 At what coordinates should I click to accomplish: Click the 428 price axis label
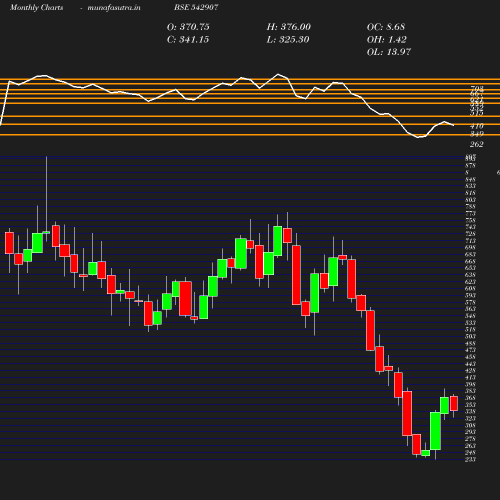click(x=470, y=371)
